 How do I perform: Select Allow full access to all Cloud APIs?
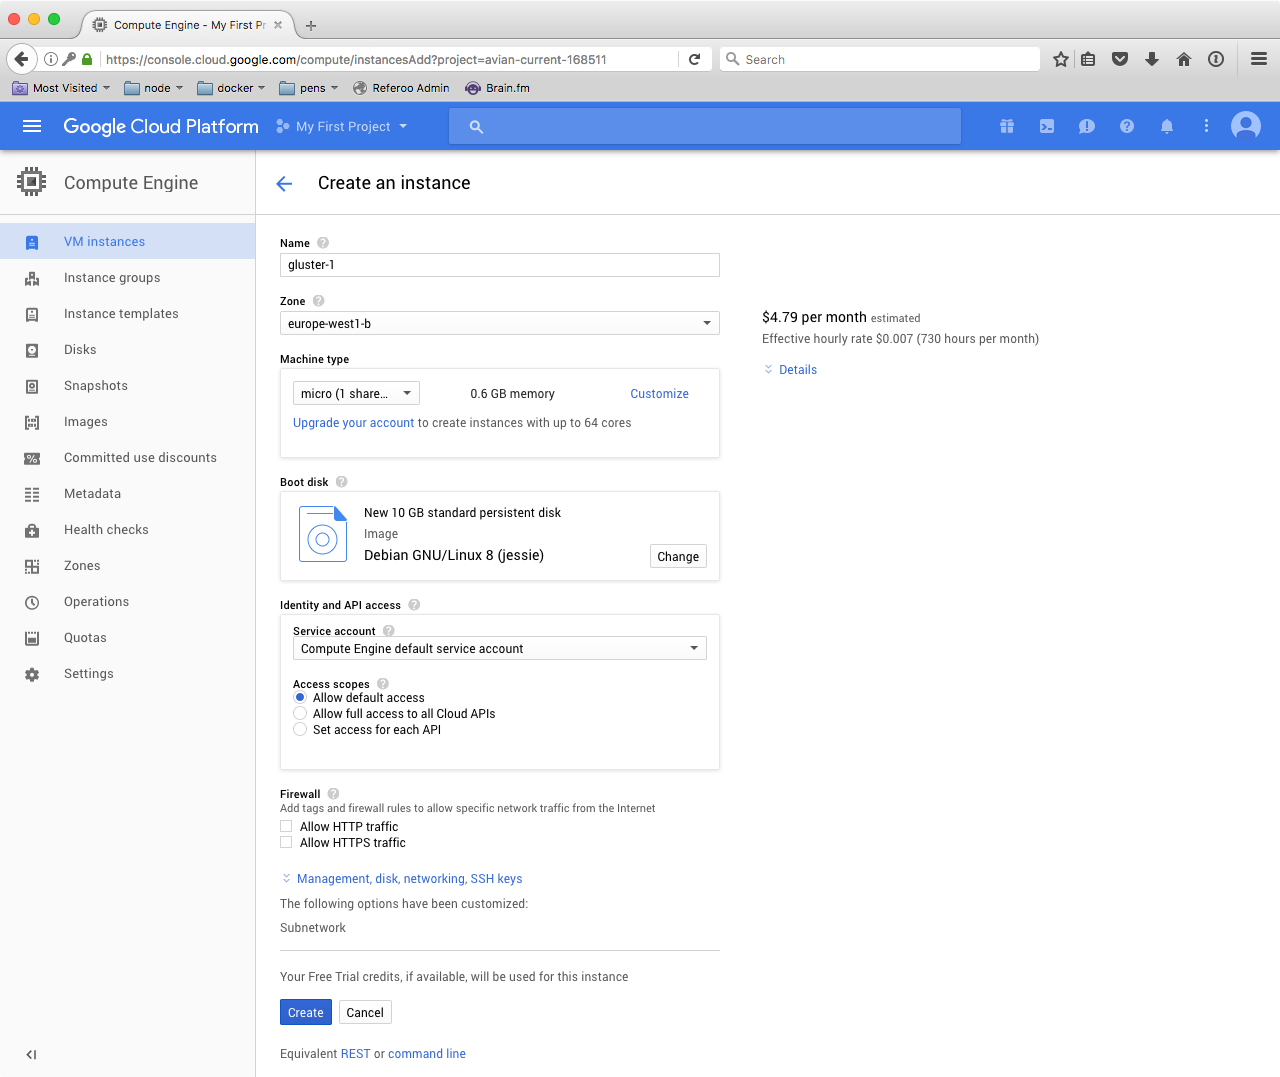click(x=300, y=713)
